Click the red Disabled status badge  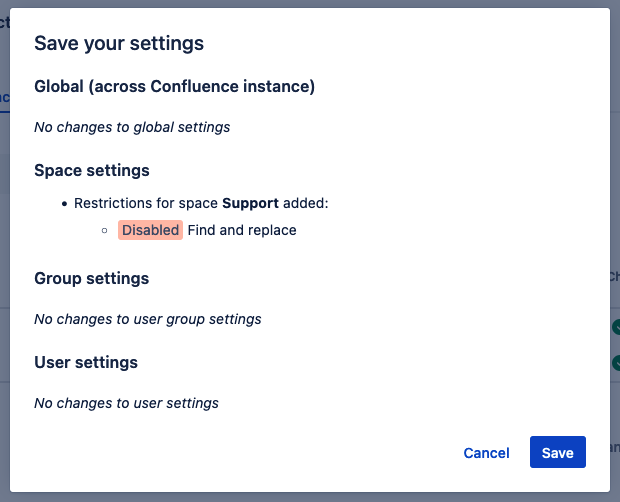tap(150, 230)
